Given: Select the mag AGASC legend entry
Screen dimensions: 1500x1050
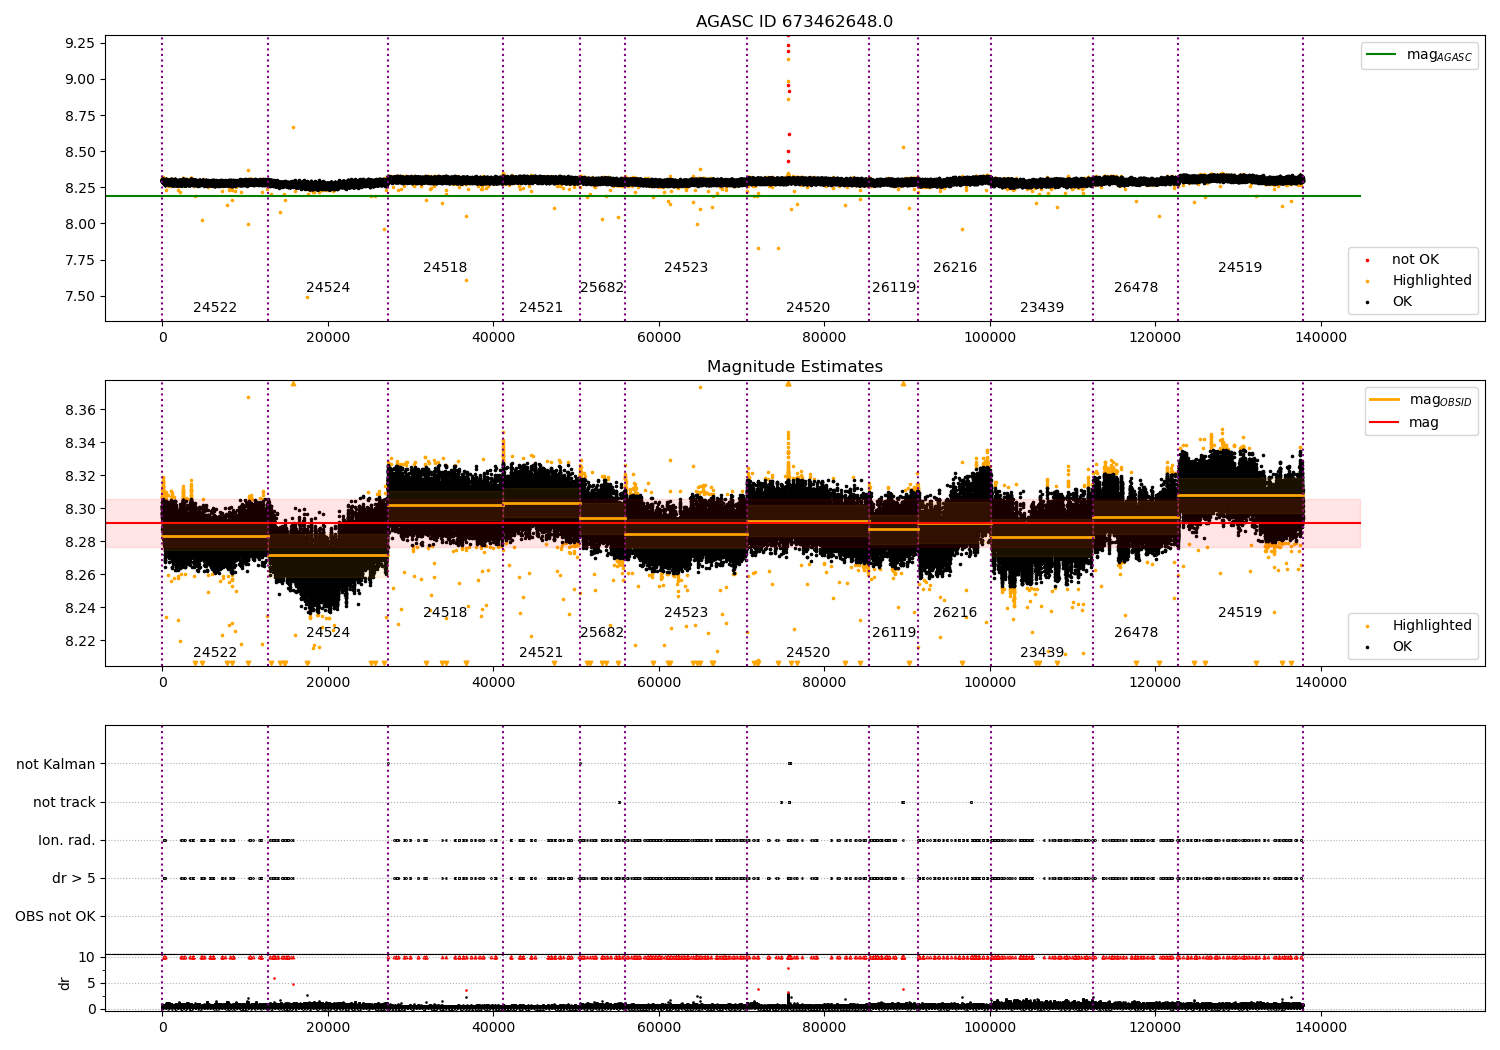Looking at the screenshot, I should pyautogui.click(x=1420, y=55).
